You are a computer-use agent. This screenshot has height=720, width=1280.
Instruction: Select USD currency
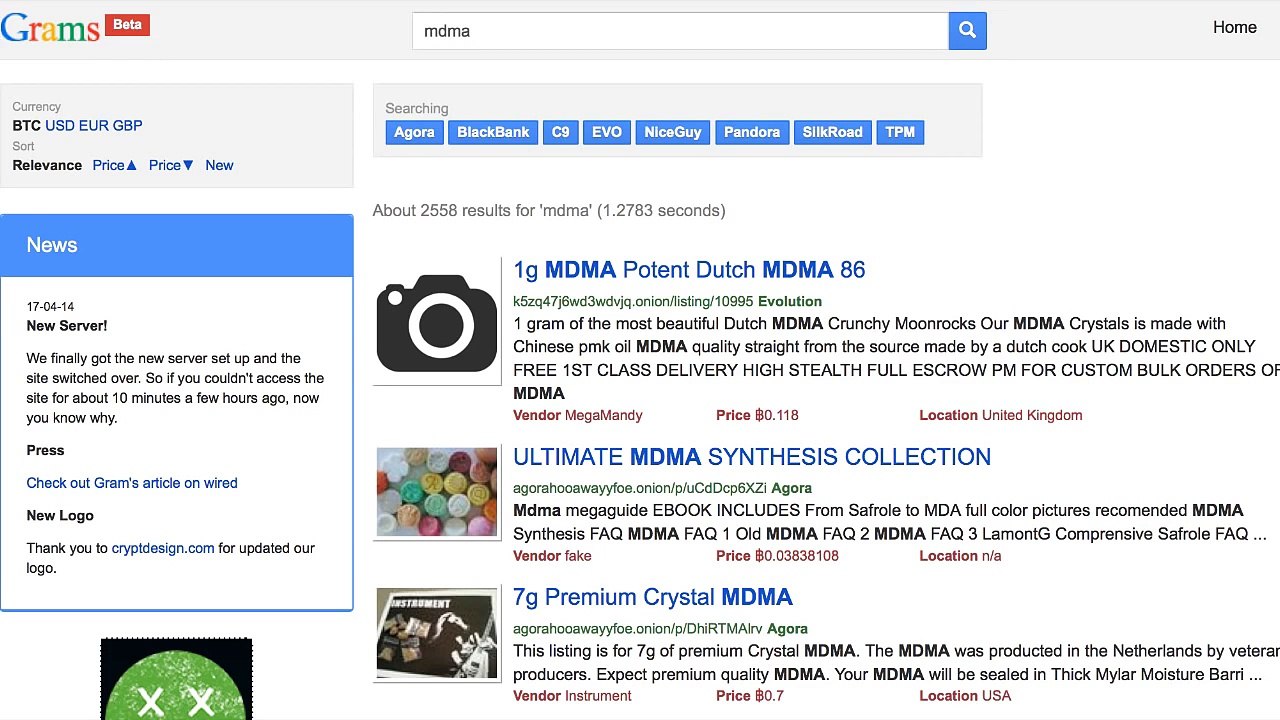point(59,125)
